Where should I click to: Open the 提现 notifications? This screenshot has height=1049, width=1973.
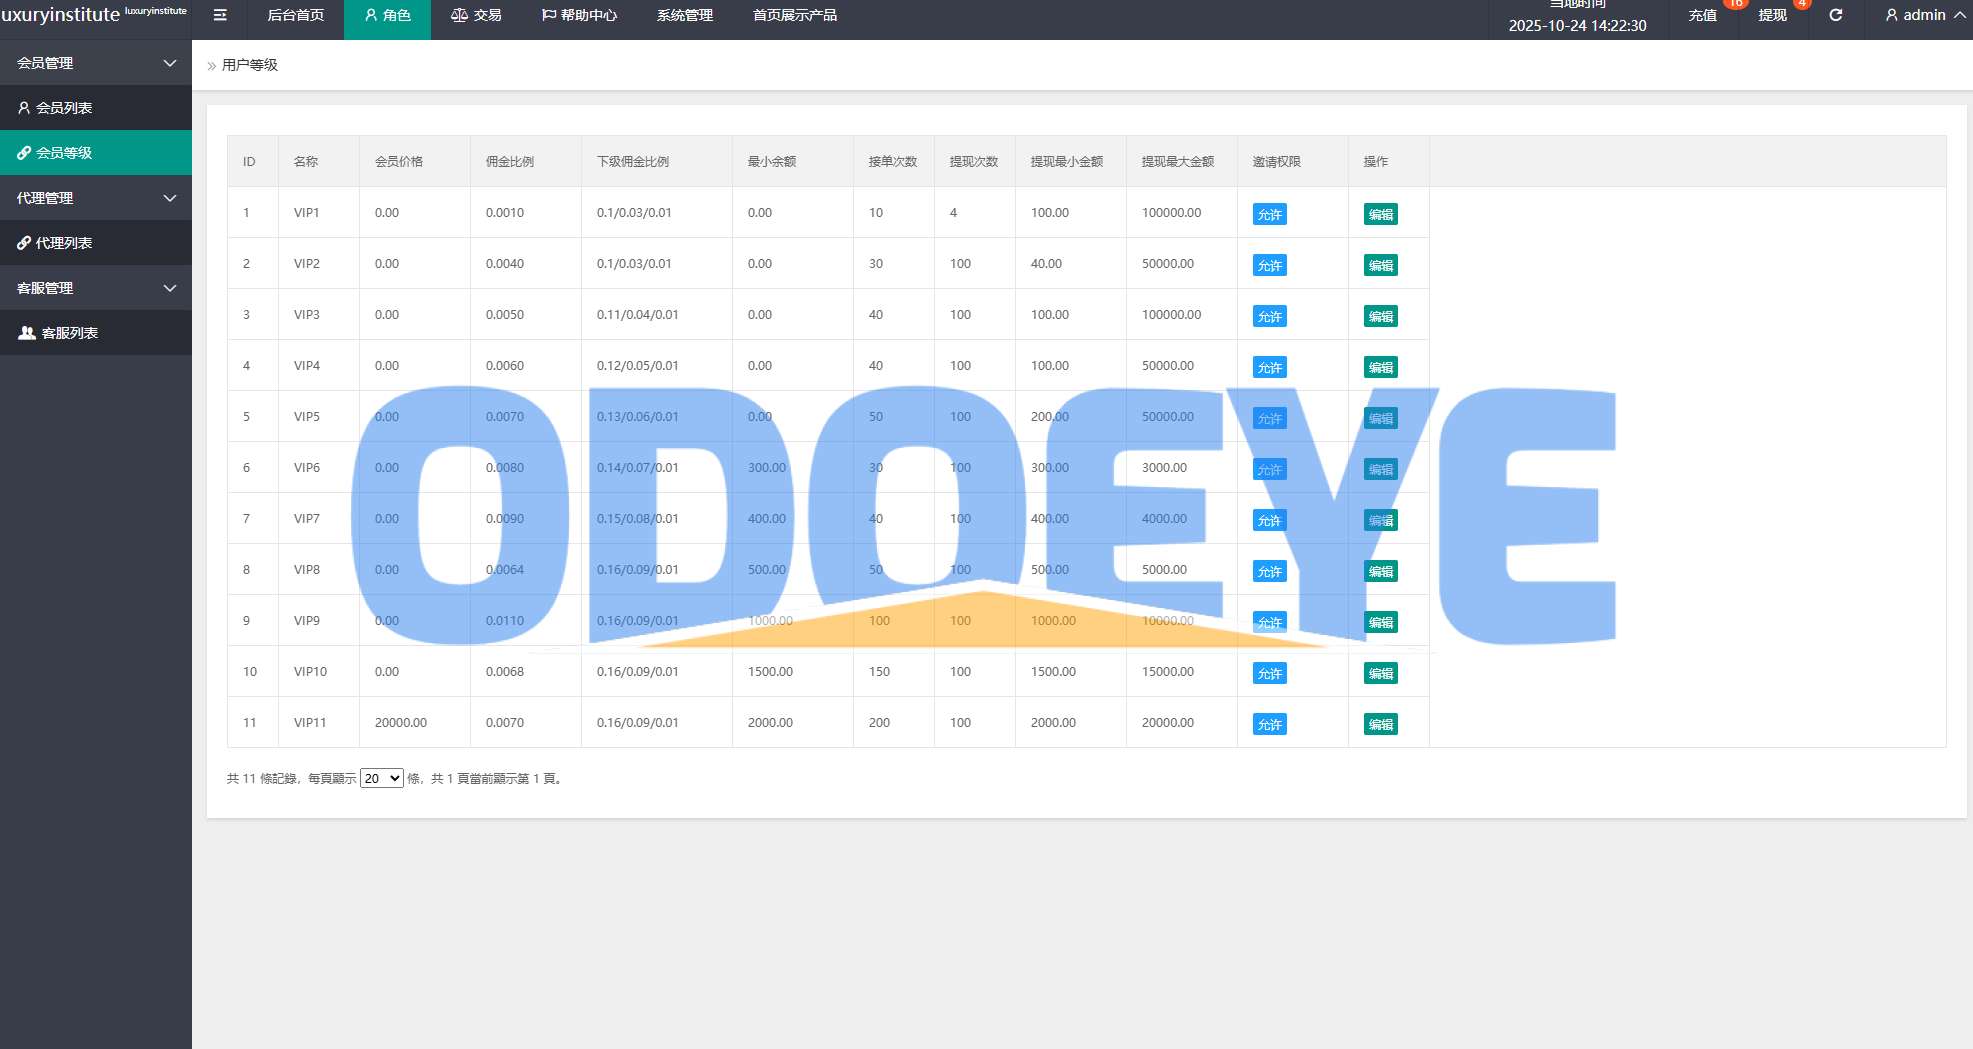pos(1772,15)
